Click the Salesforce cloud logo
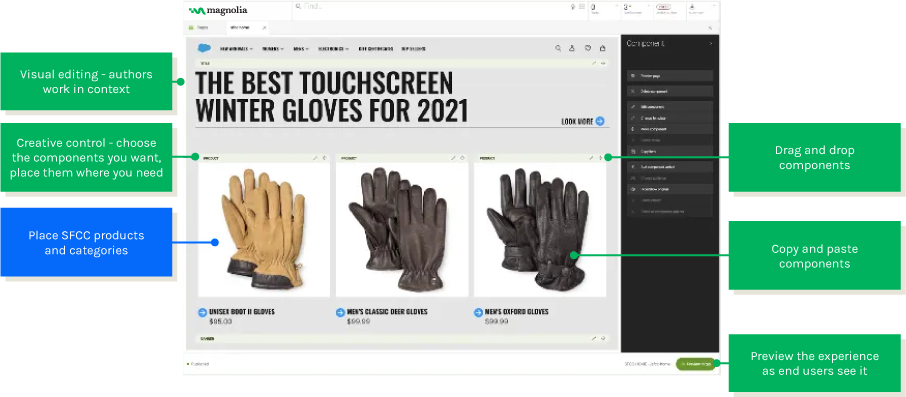 [x=204, y=49]
